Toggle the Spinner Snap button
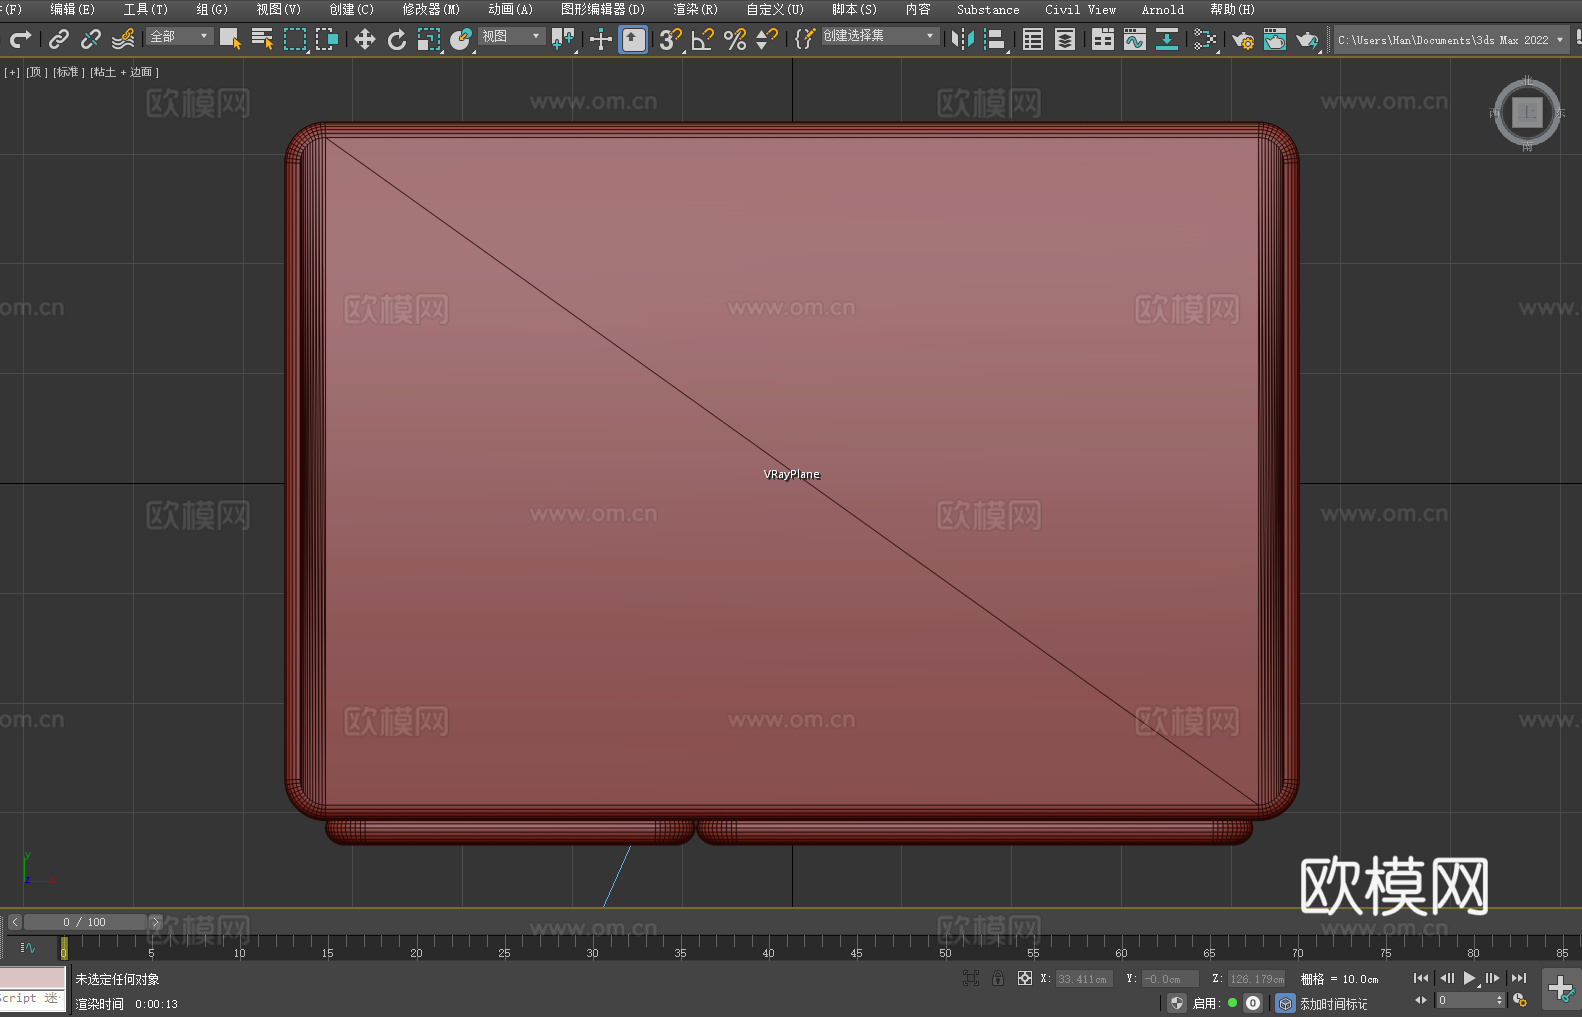The height and width of the screenshot is (1017, 1582). [x=767, y=39]
